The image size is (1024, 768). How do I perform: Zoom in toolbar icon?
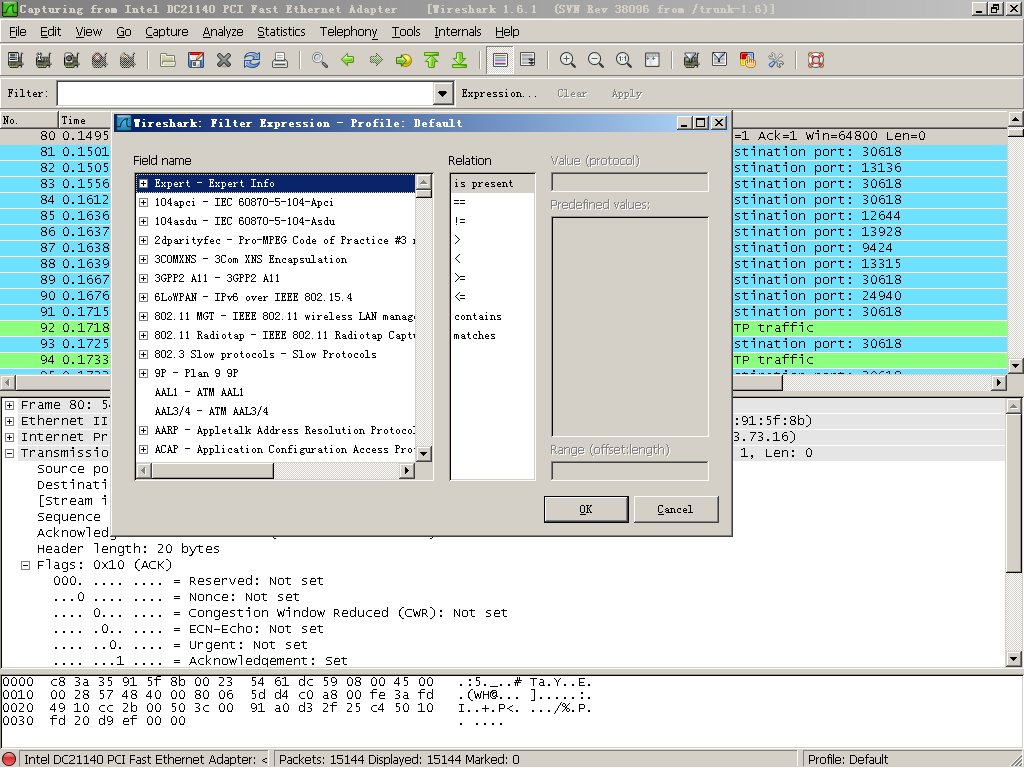(x=568, y=60)
